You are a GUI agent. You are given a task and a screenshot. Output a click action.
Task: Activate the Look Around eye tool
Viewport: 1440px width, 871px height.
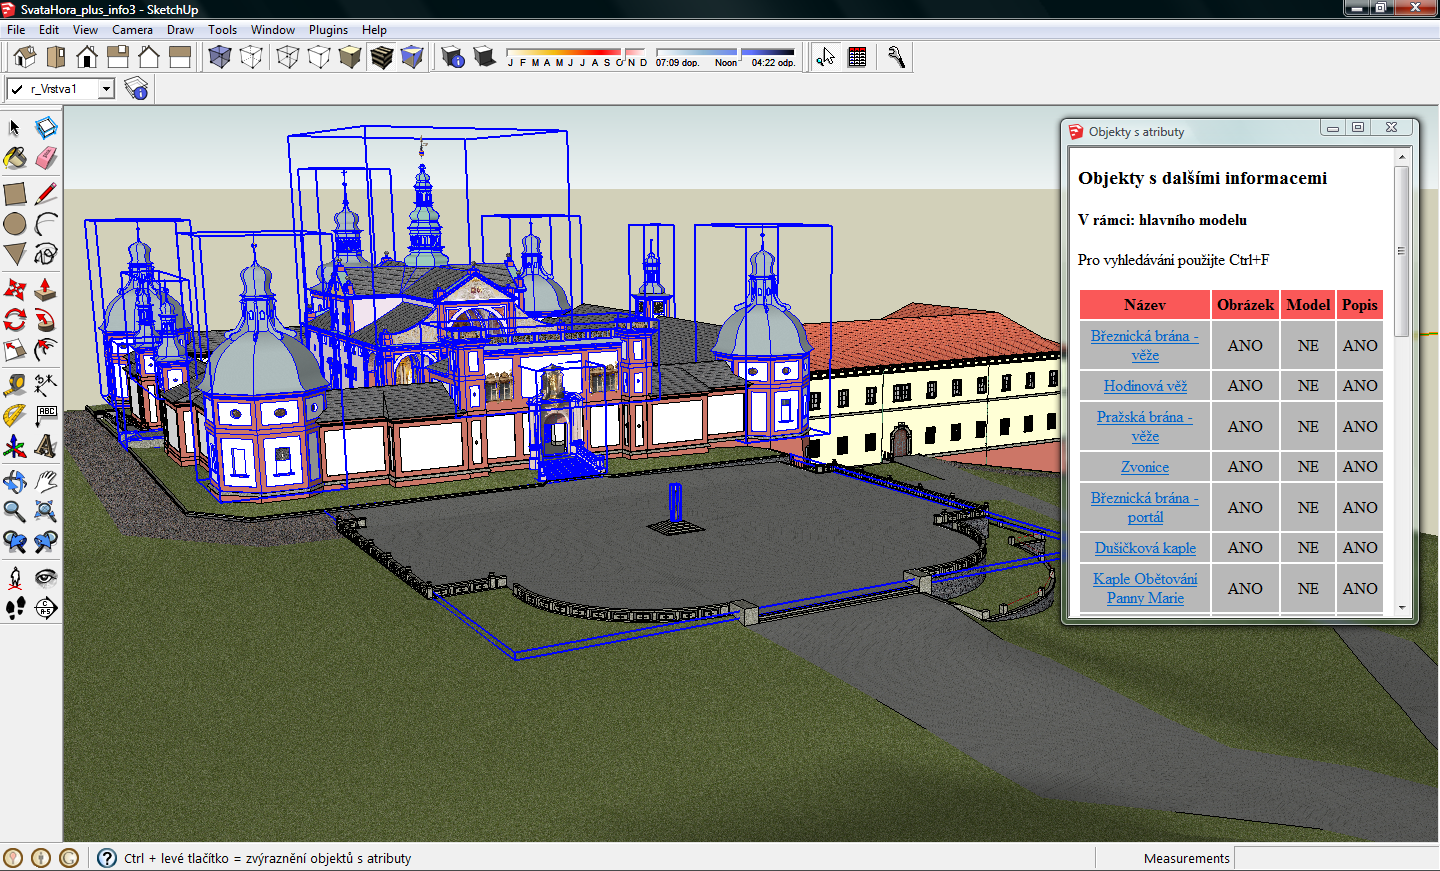(x=46, y=577)
